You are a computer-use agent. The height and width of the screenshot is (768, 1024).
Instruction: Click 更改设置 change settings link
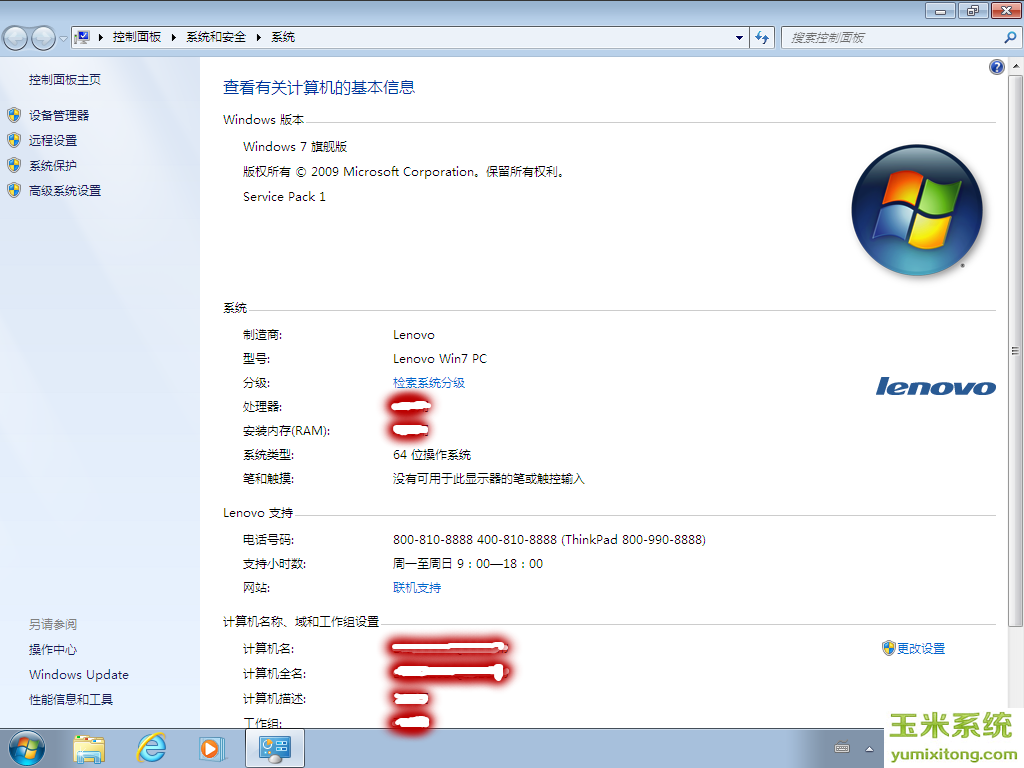point(921,648)
